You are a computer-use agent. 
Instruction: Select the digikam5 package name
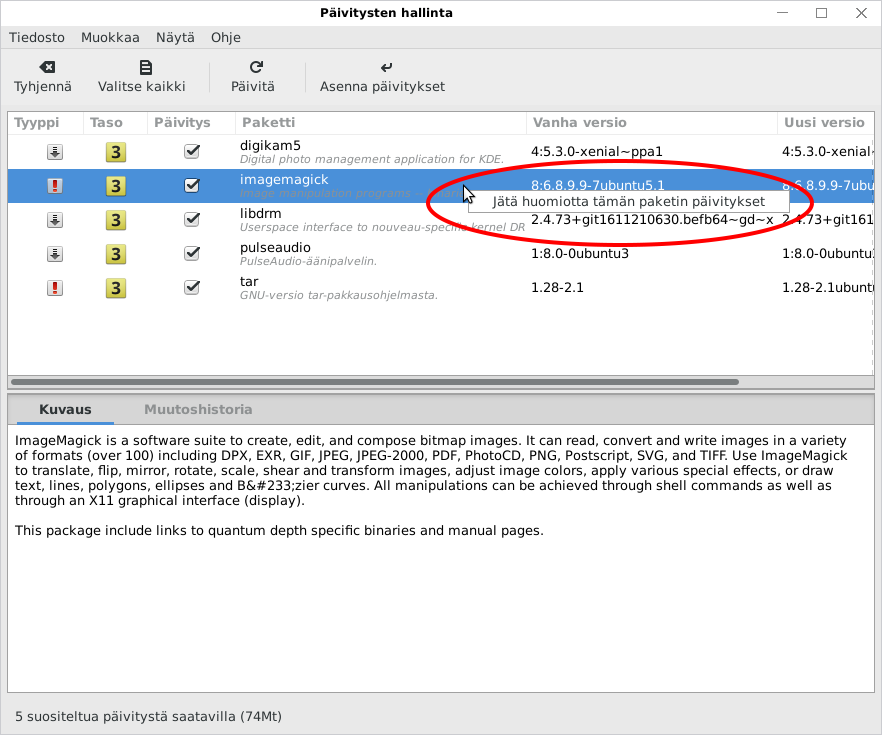coord(270,146)
